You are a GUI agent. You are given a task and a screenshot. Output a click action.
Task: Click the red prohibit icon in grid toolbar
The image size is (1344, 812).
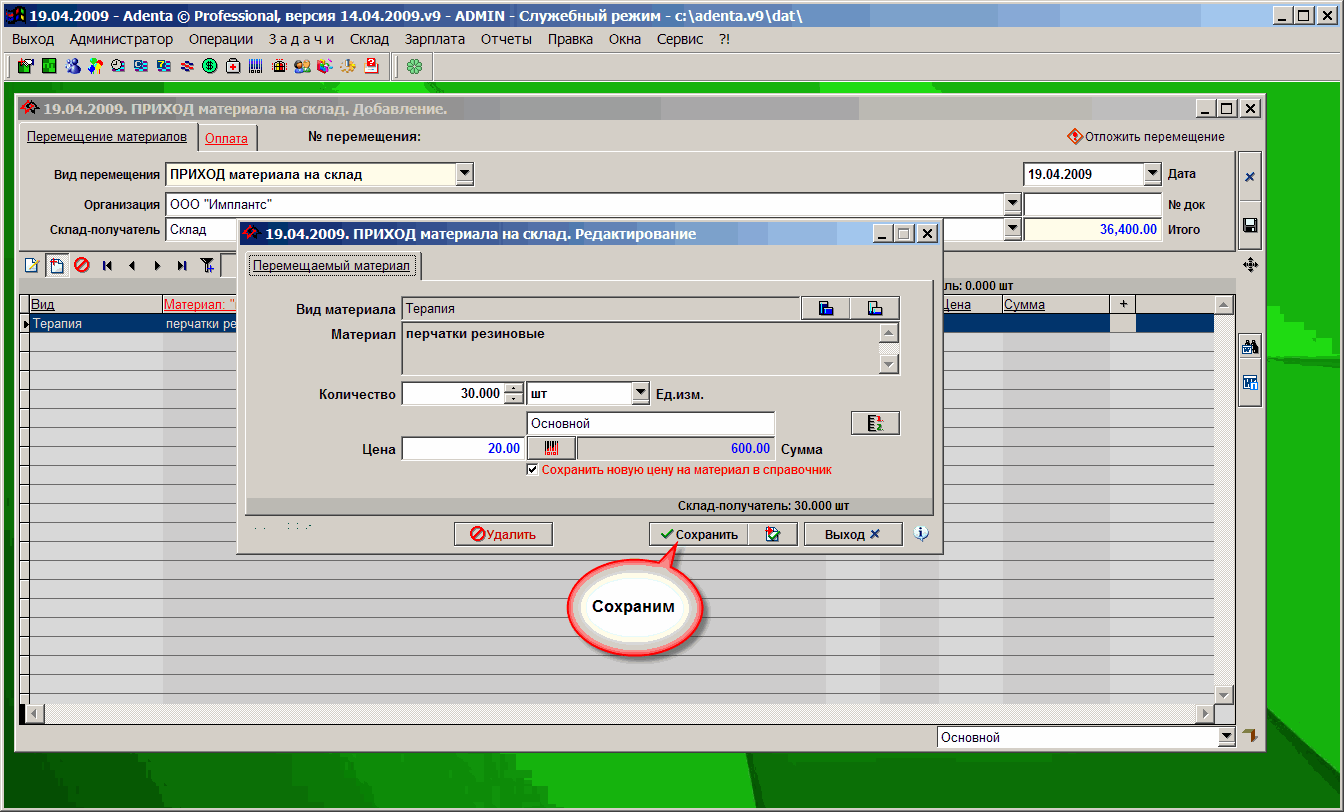pyautogui.click(x=82, y=266)
